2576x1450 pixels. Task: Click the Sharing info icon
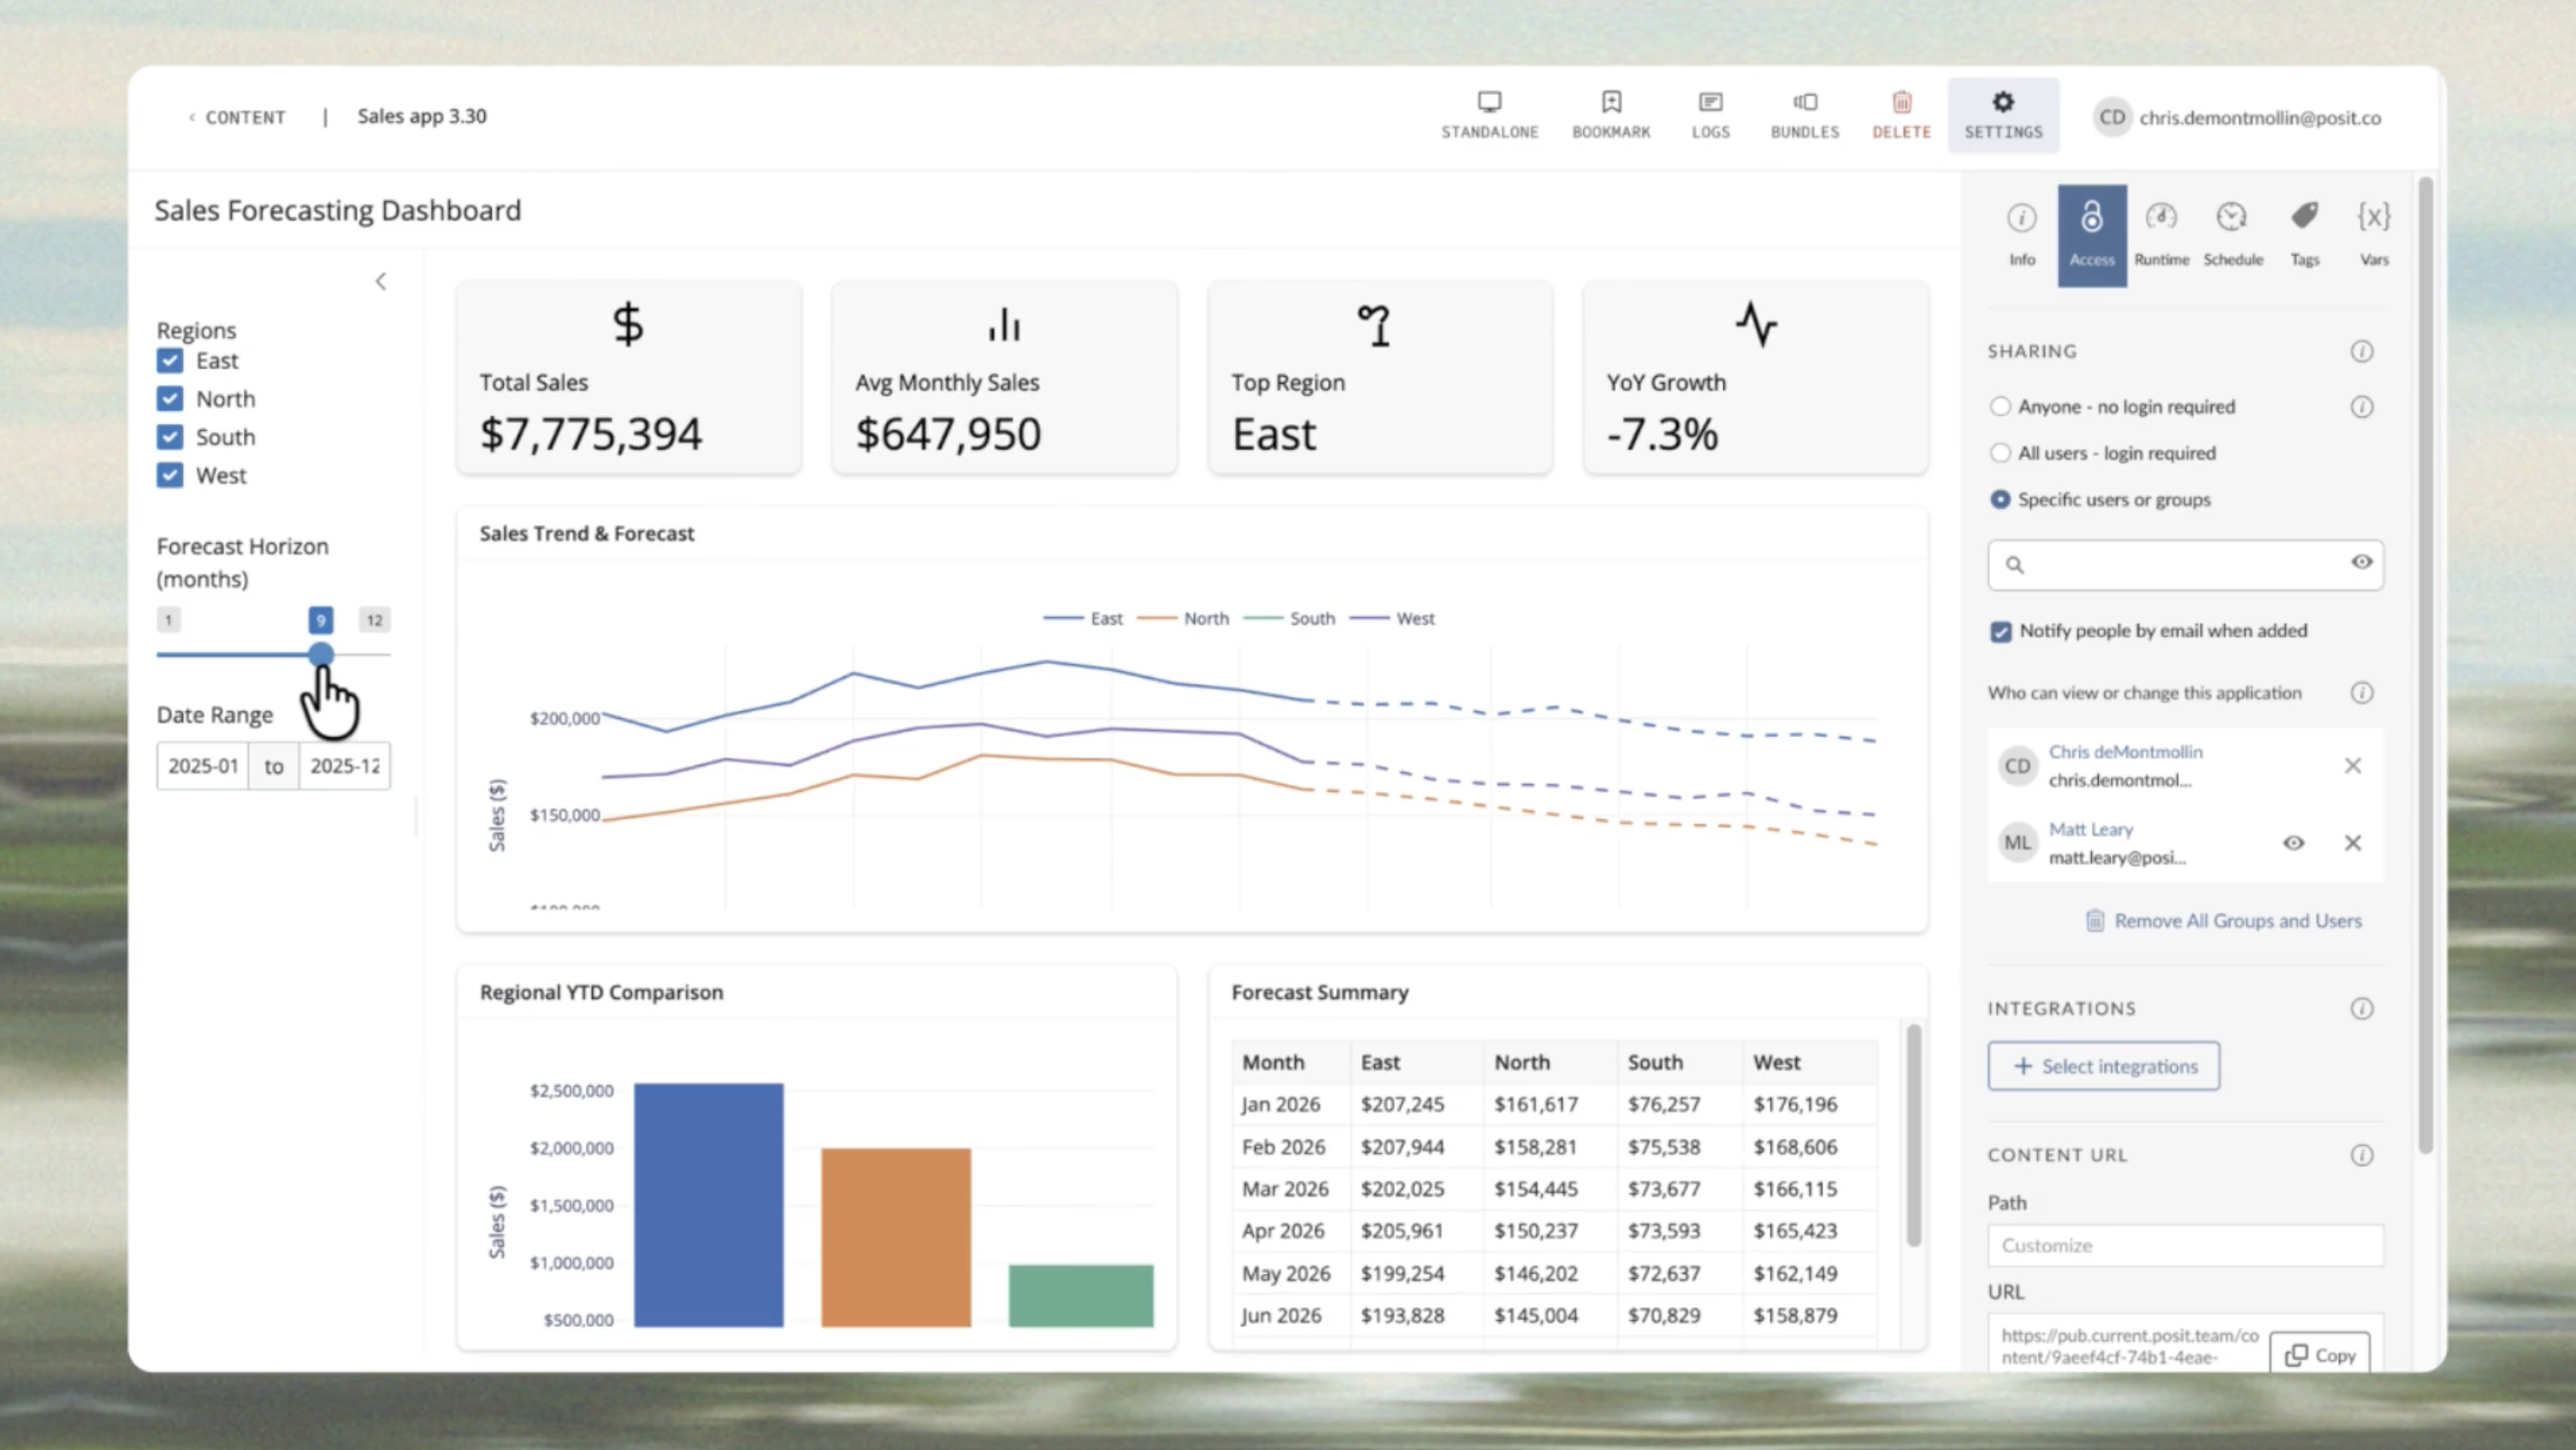[x=2361, y=351]
